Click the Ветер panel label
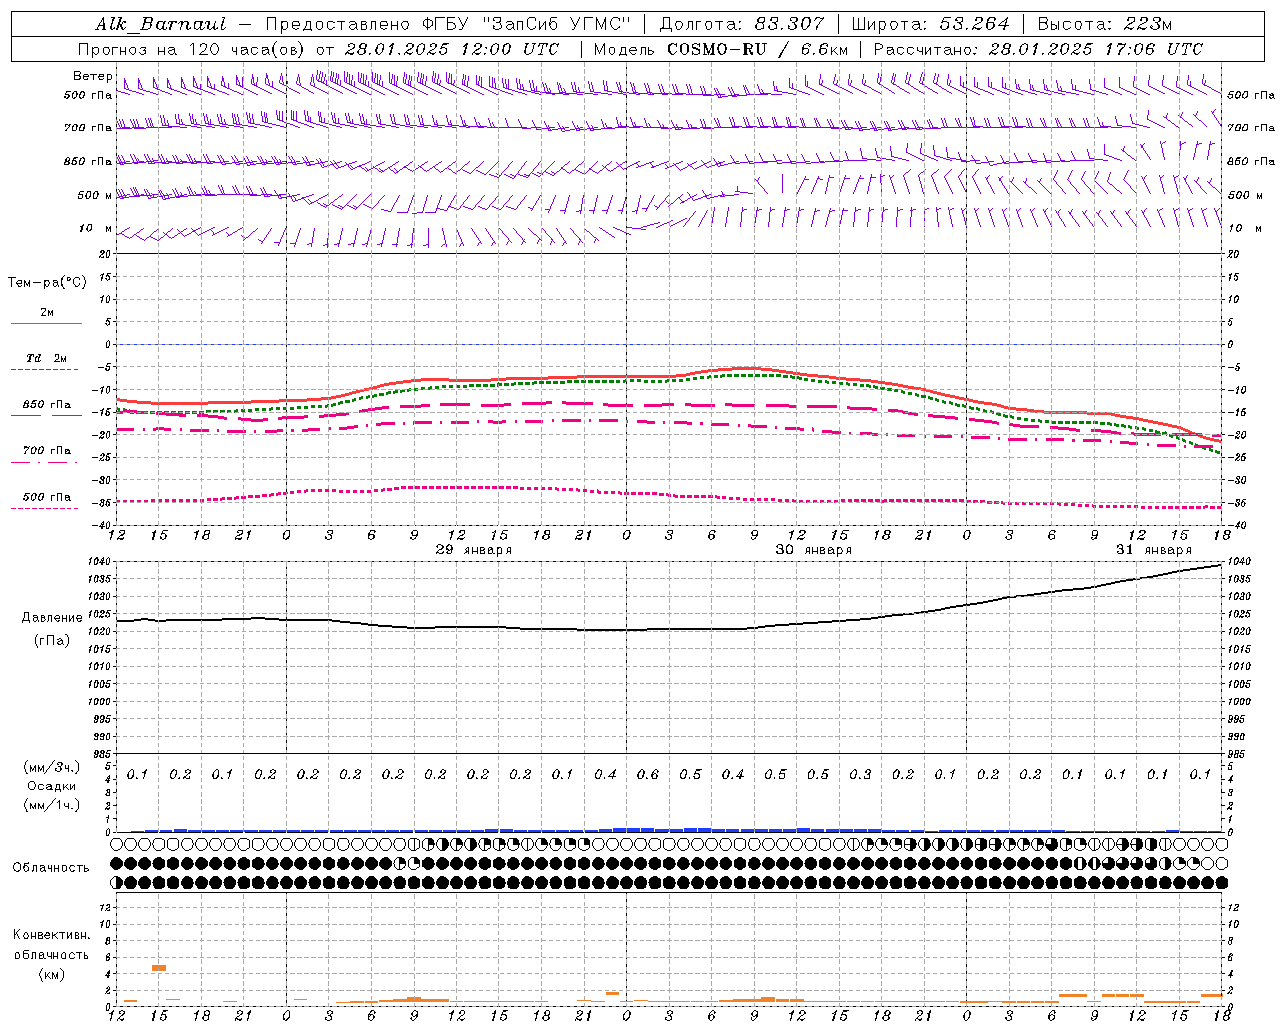The height and width of the screenshot is (1024, 1280). pos(92,76)
